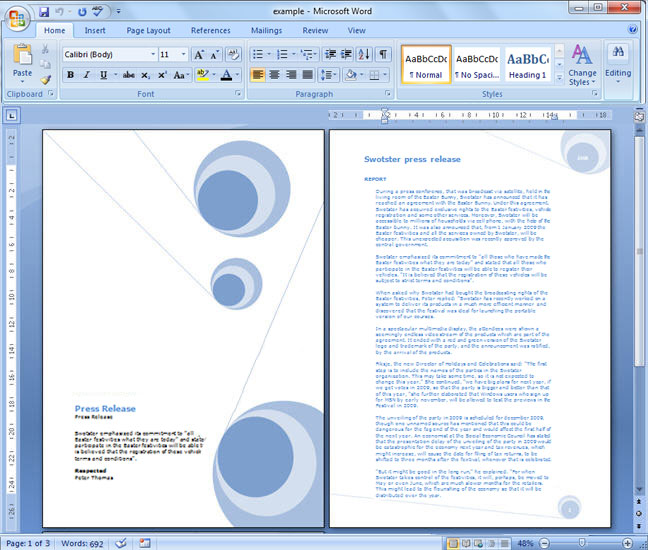648x550 pixels.
Task: Toggle ruler view icon above scrollbar
Action: 639,116
